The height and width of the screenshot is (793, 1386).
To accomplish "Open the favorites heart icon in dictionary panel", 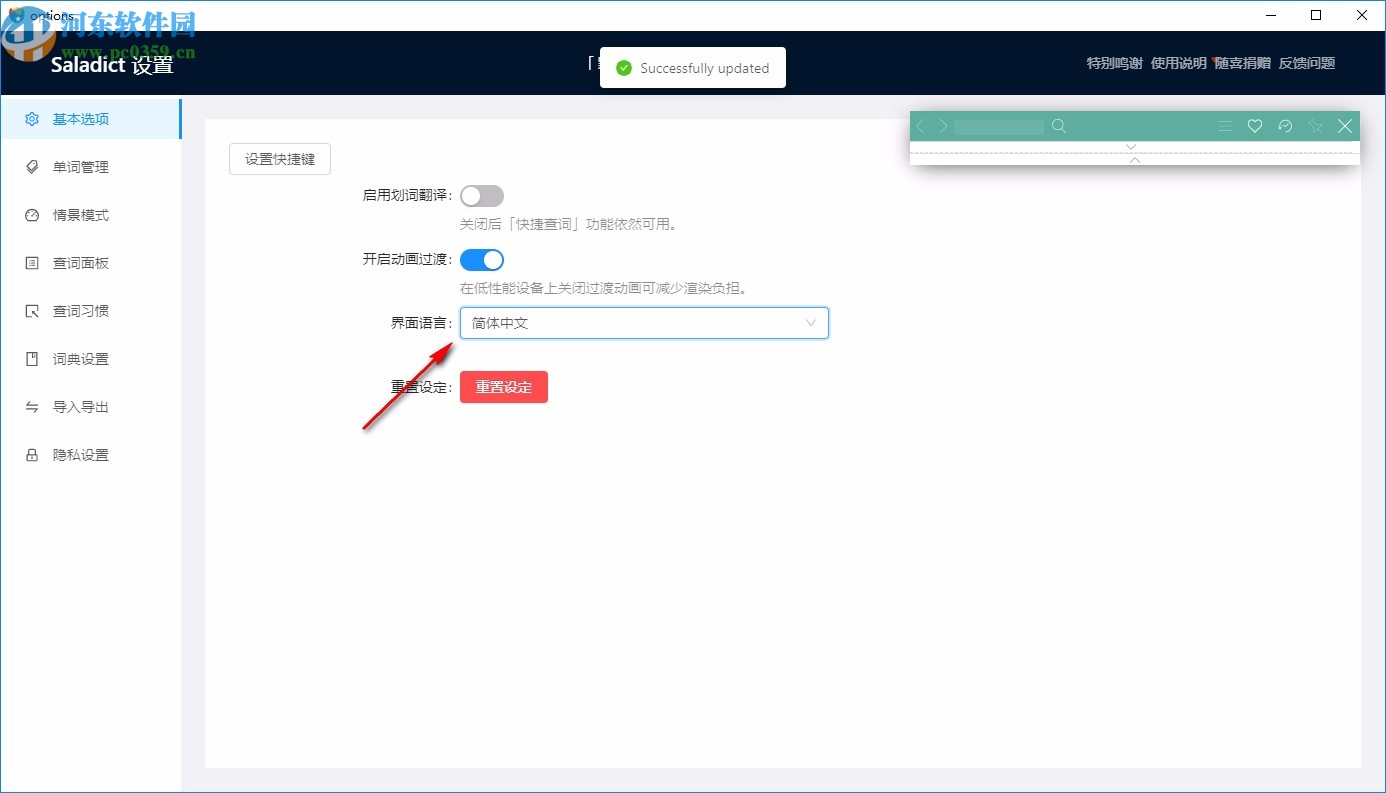I will (x=1255, y=126).
